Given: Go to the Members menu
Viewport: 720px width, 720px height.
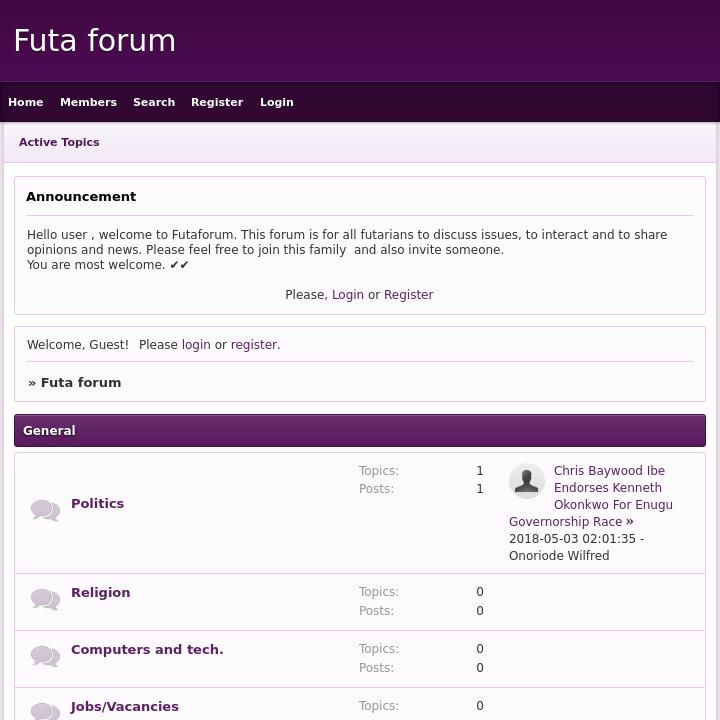Looking at the screenshot, I should [88, 102].
